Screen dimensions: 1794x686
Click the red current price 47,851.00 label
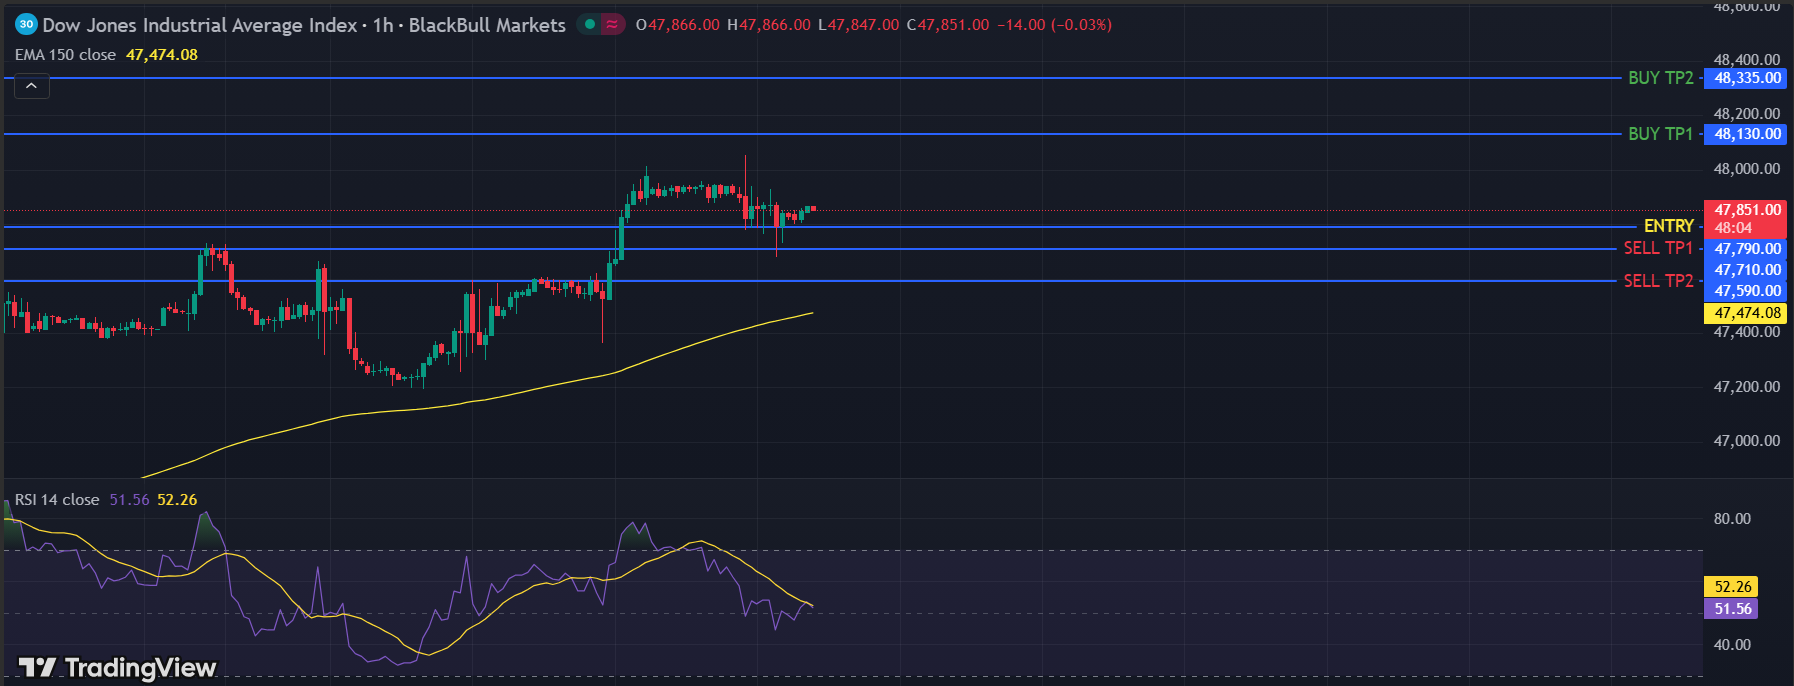[1747, 210]
